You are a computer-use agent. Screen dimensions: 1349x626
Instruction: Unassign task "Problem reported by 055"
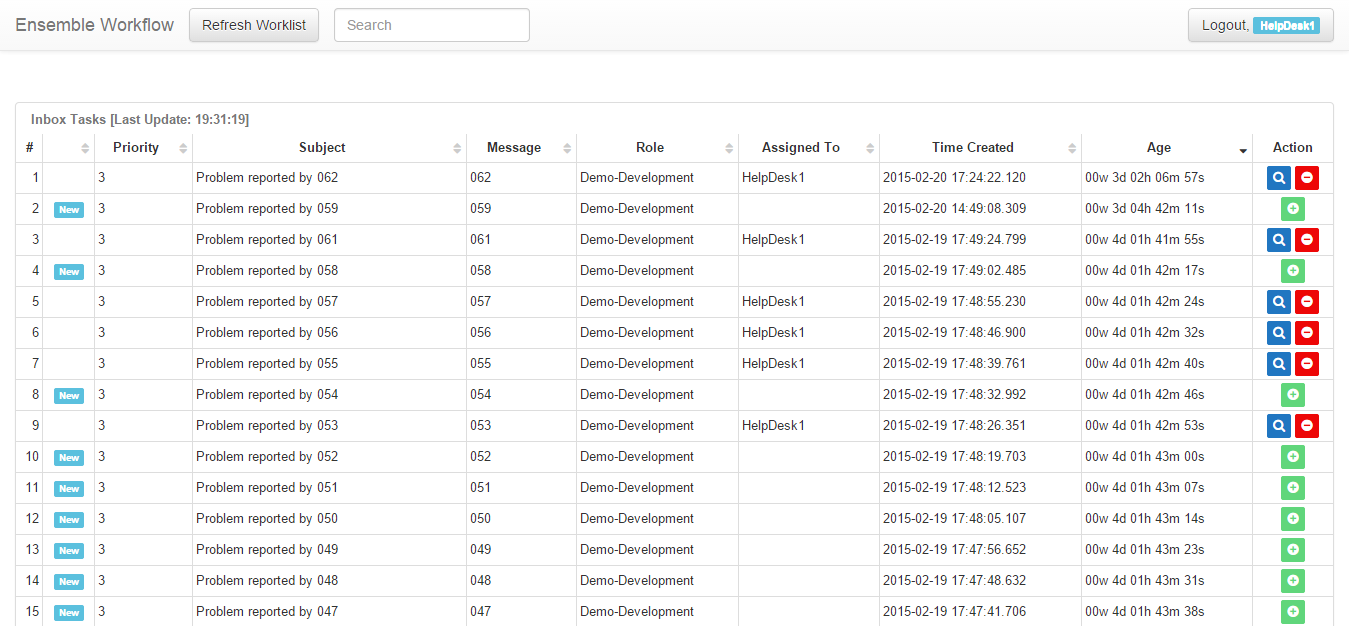click(x=1306, y=363)
